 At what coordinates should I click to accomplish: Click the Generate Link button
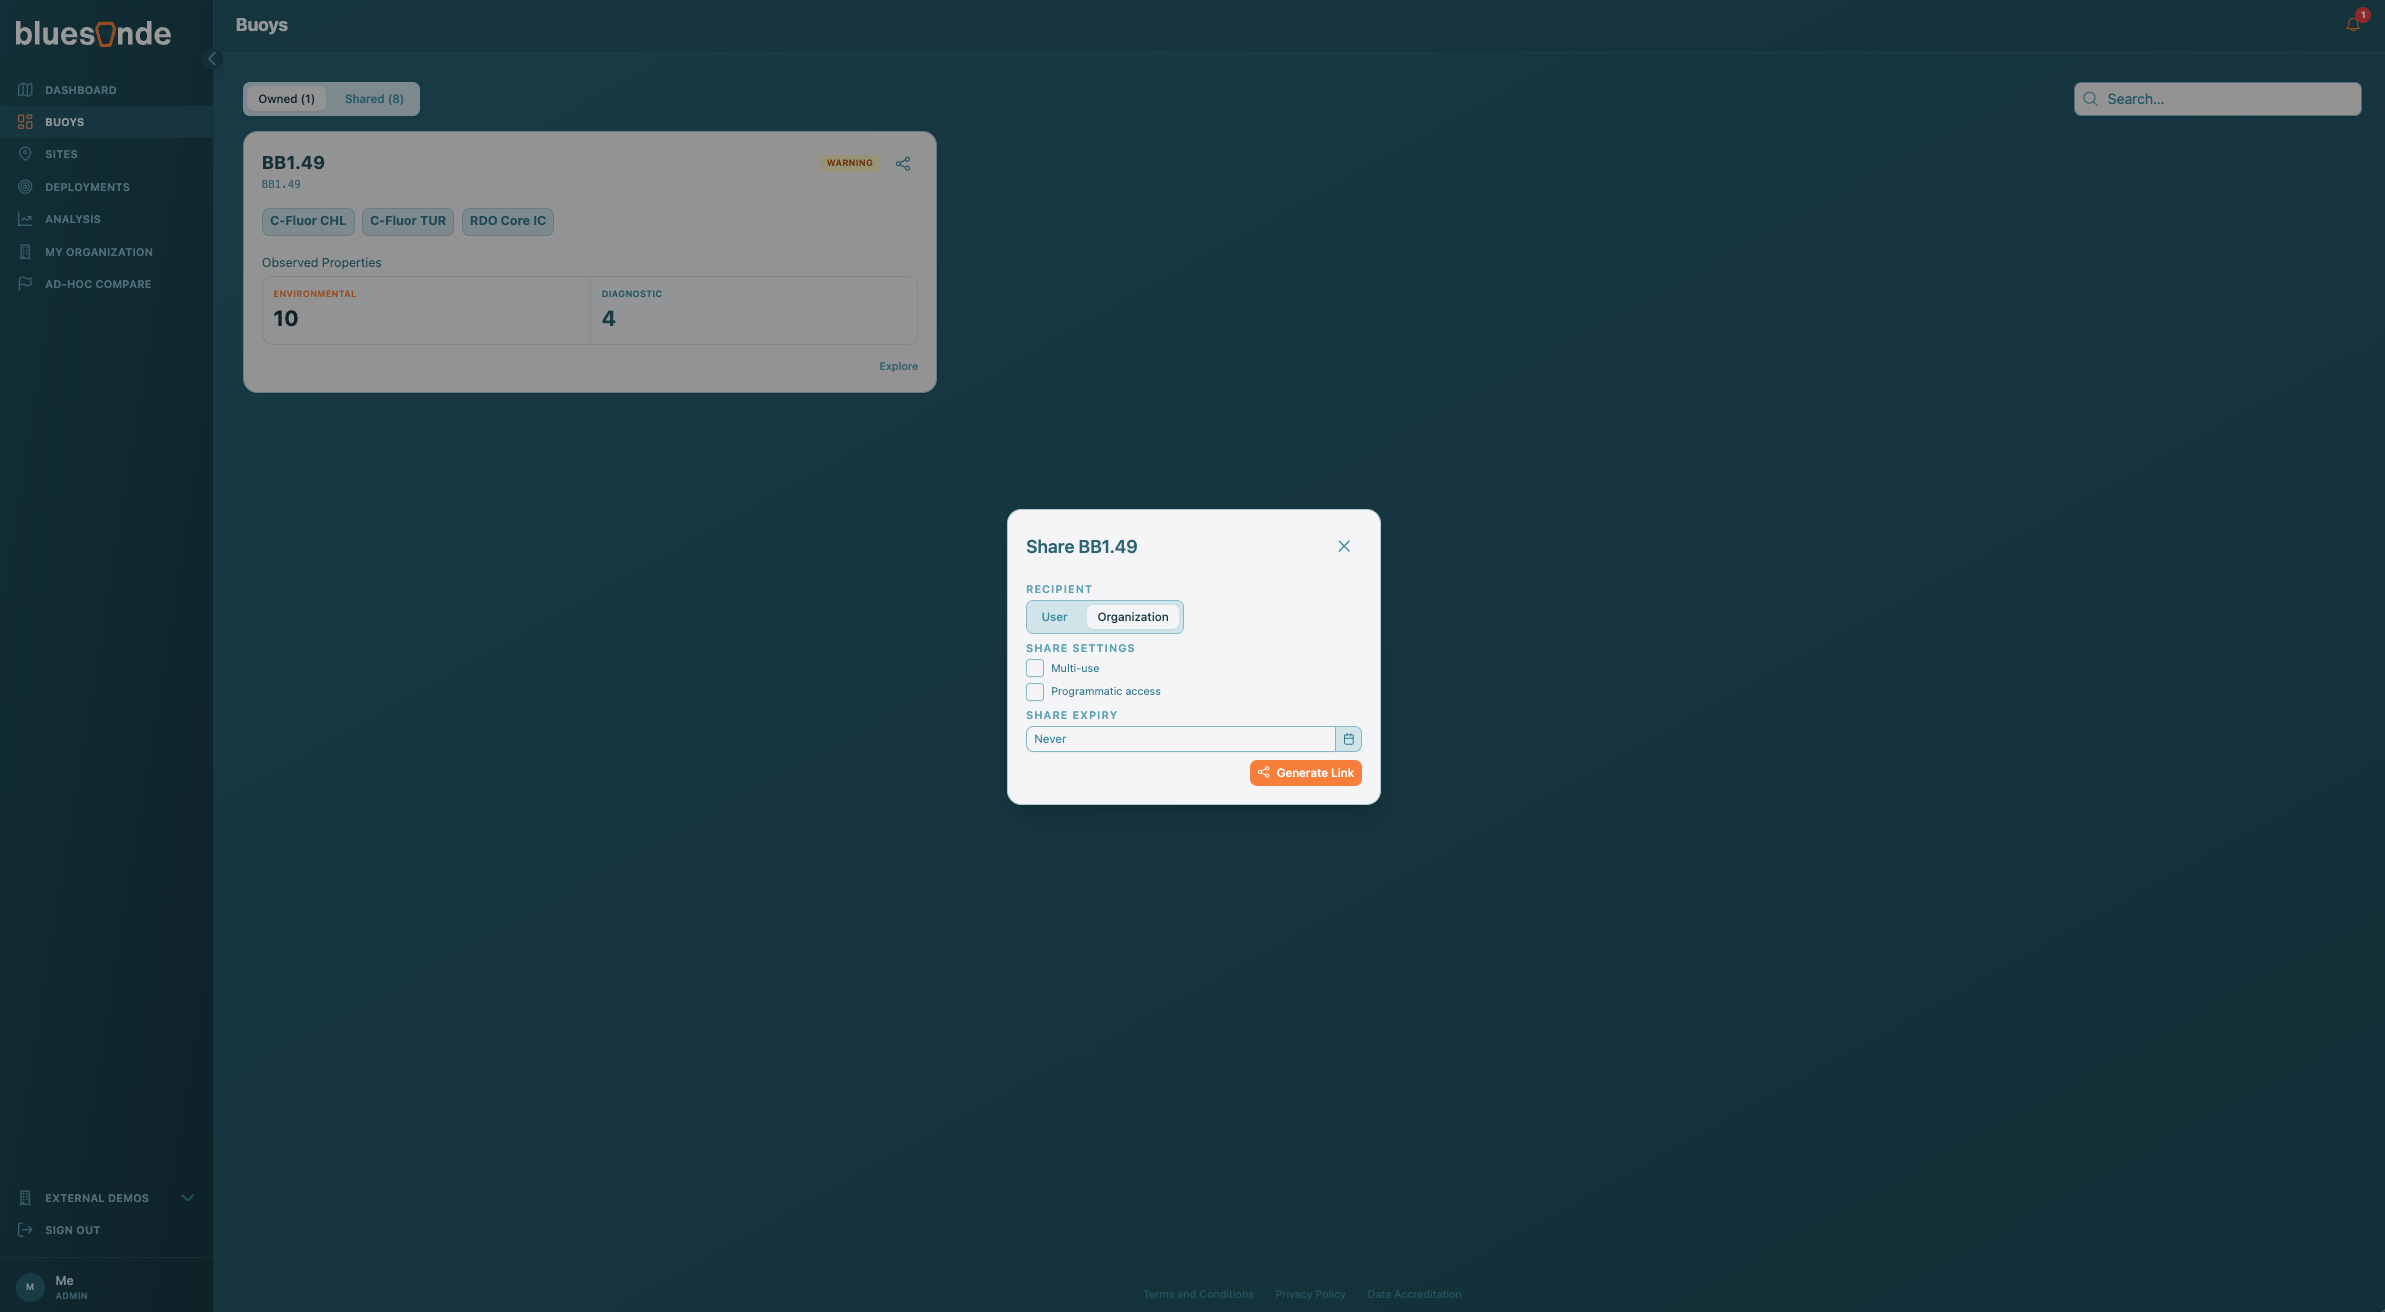[1305, 773]
